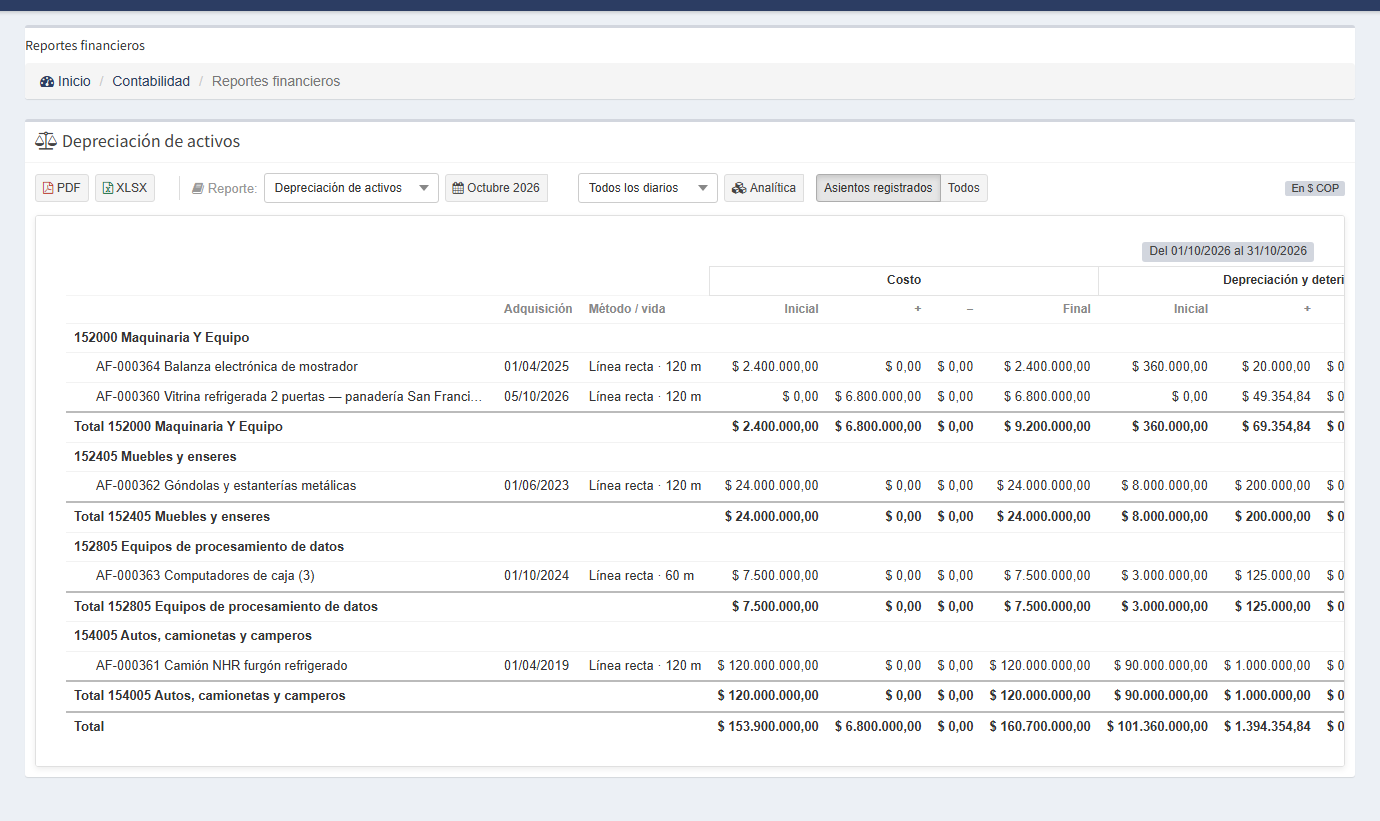The width and height of the screenshot is (1380, 821).
Task: Click the Adquisición column header
Action: (x=538, y=309)
